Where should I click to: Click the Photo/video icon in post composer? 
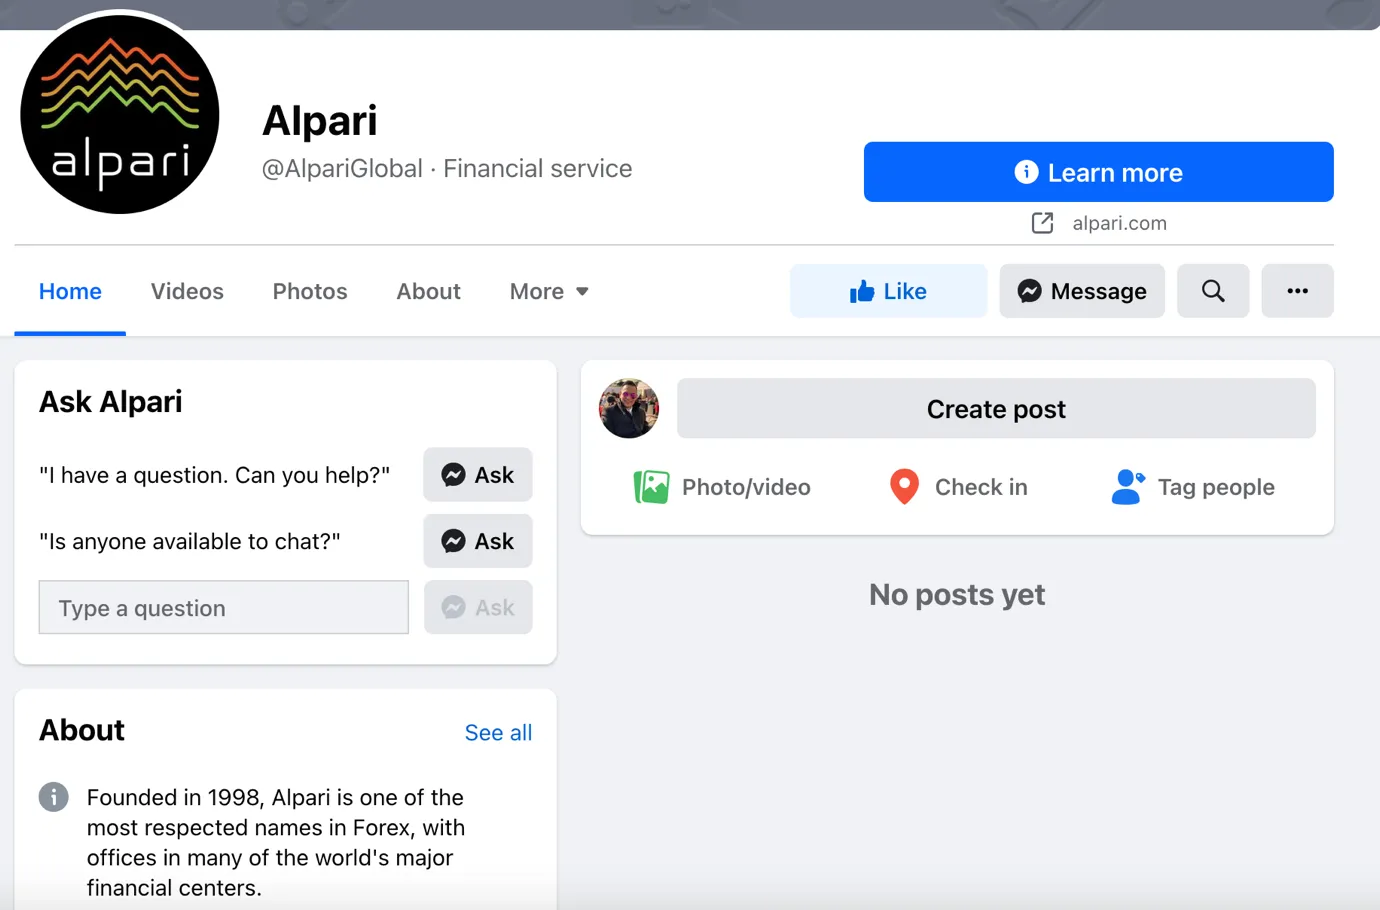tap(651, 487)
